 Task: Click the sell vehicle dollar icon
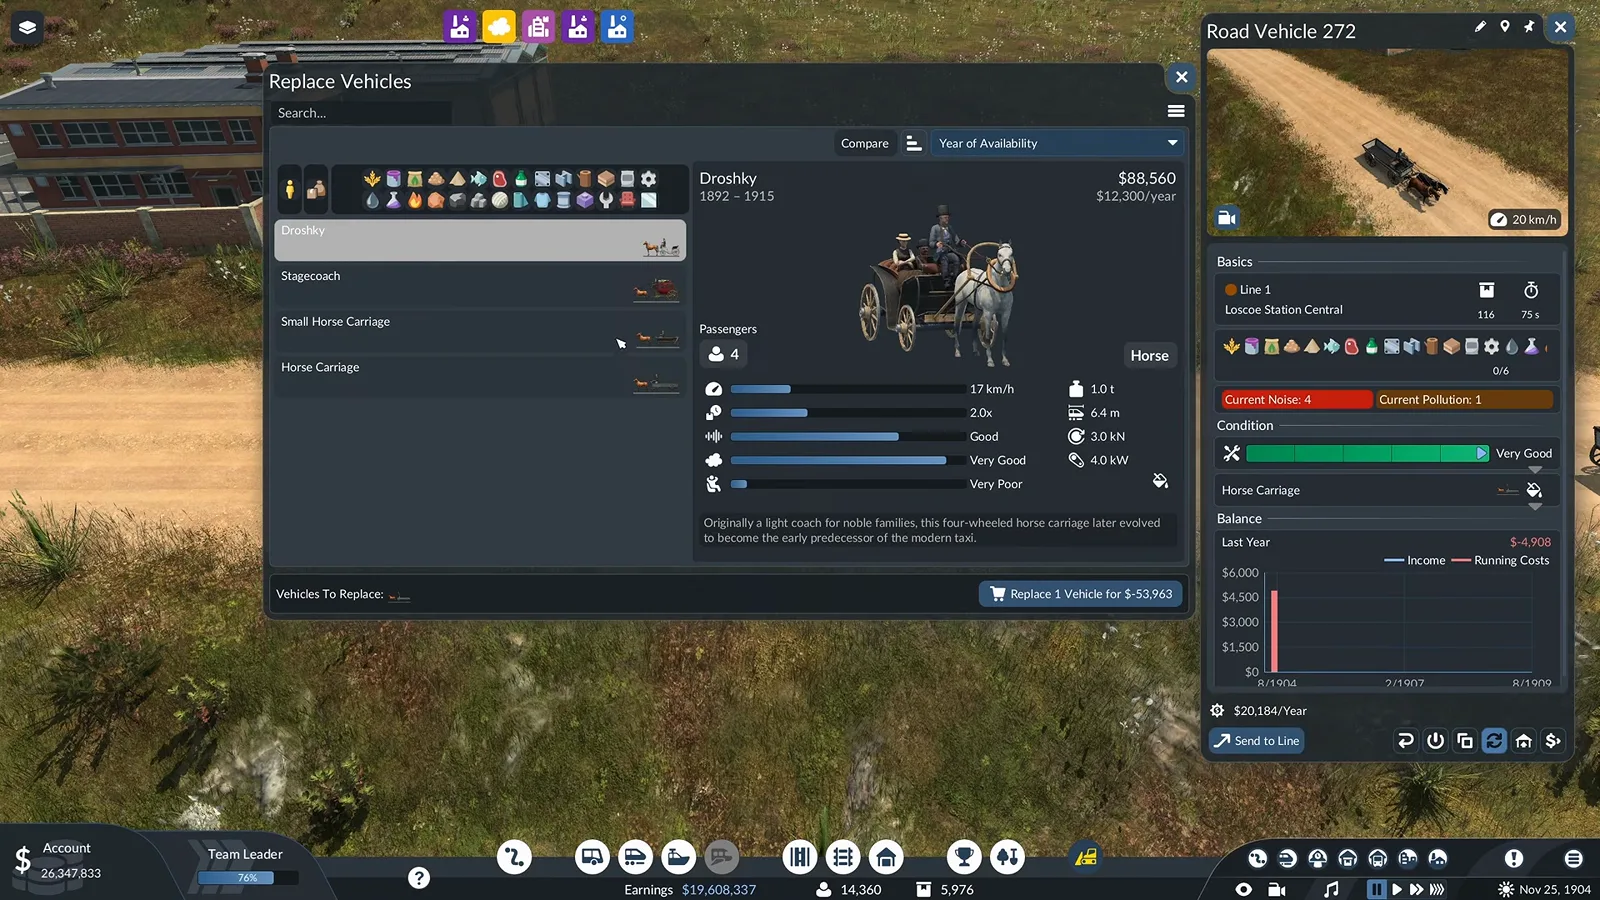pyautogui.click(x=1553, y=741)
